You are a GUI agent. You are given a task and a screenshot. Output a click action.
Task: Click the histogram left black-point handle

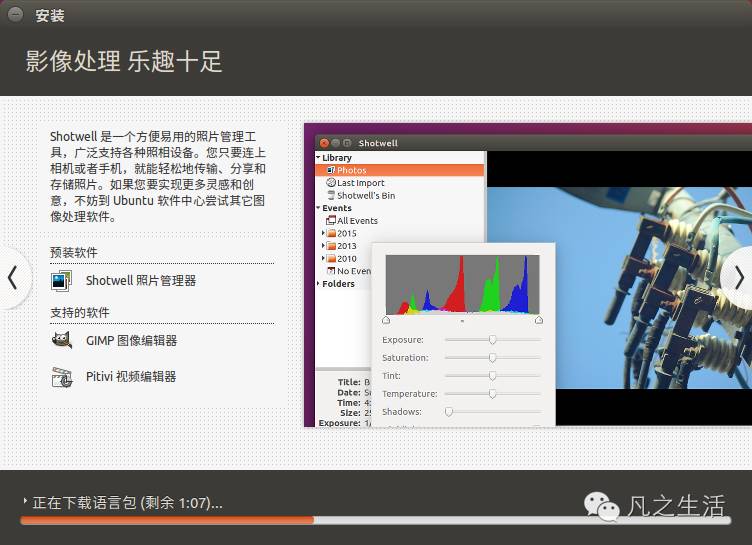(x=386, y=320)
